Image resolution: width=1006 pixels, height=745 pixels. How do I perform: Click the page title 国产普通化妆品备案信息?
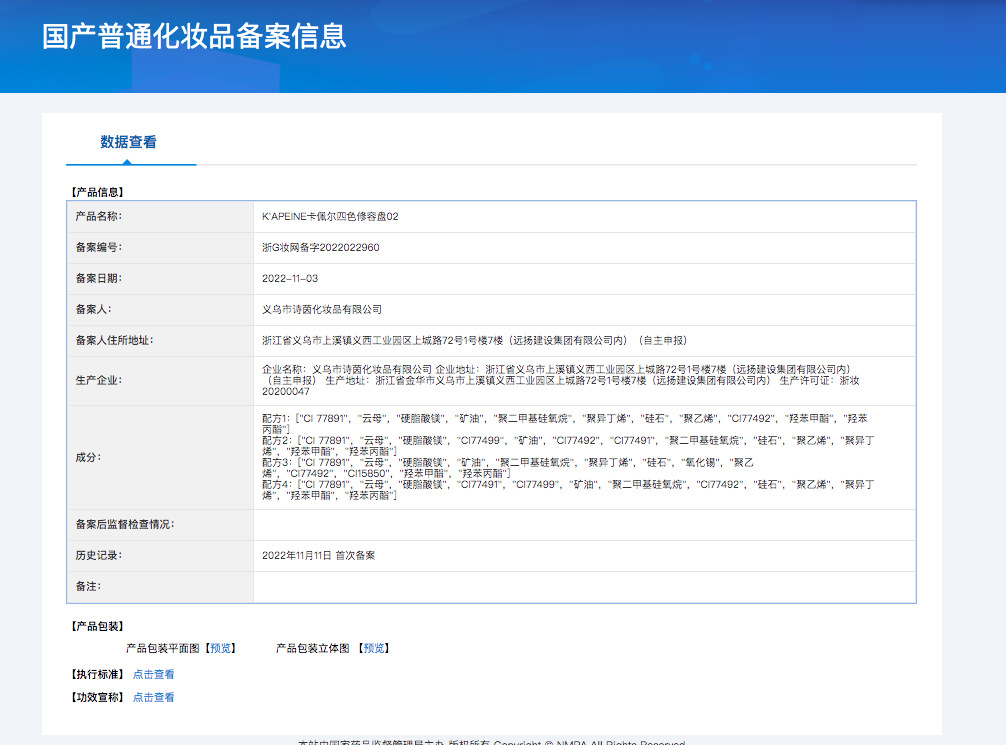pyautogui.click(x=194, y=37)
